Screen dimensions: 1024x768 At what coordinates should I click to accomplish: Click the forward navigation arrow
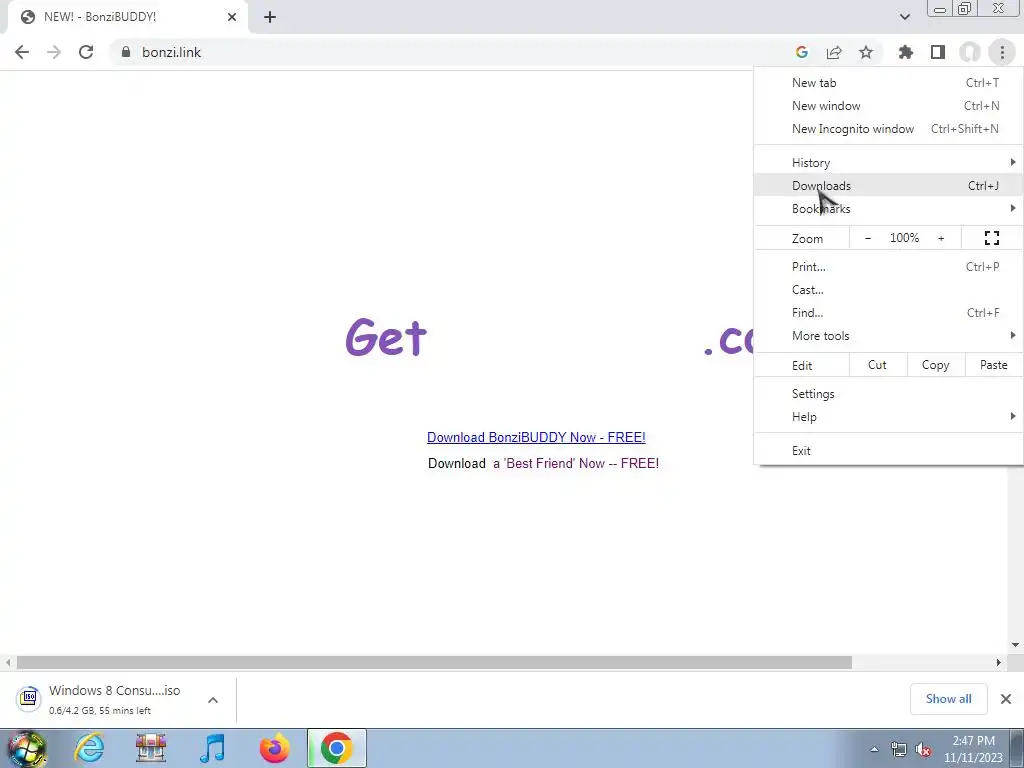(54, 52)
